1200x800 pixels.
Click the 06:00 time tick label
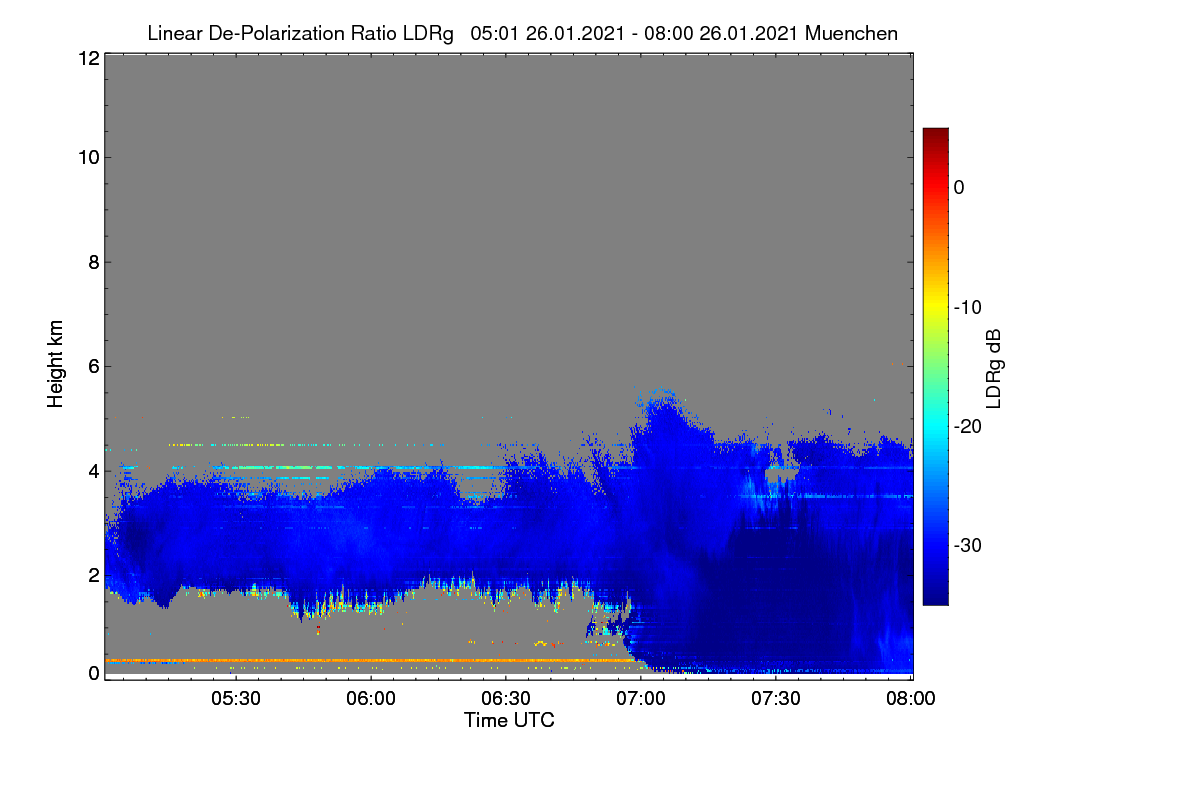coord(370,698)
